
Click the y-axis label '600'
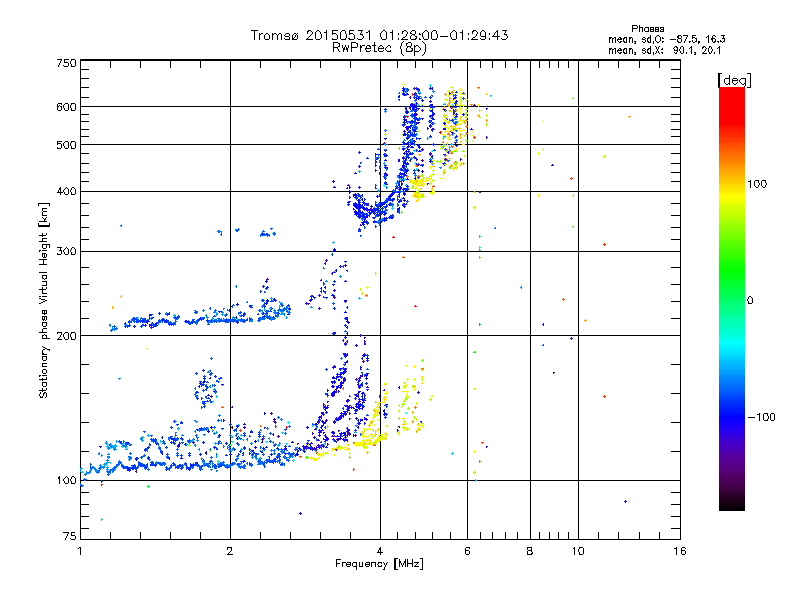(x=66, y=107)
